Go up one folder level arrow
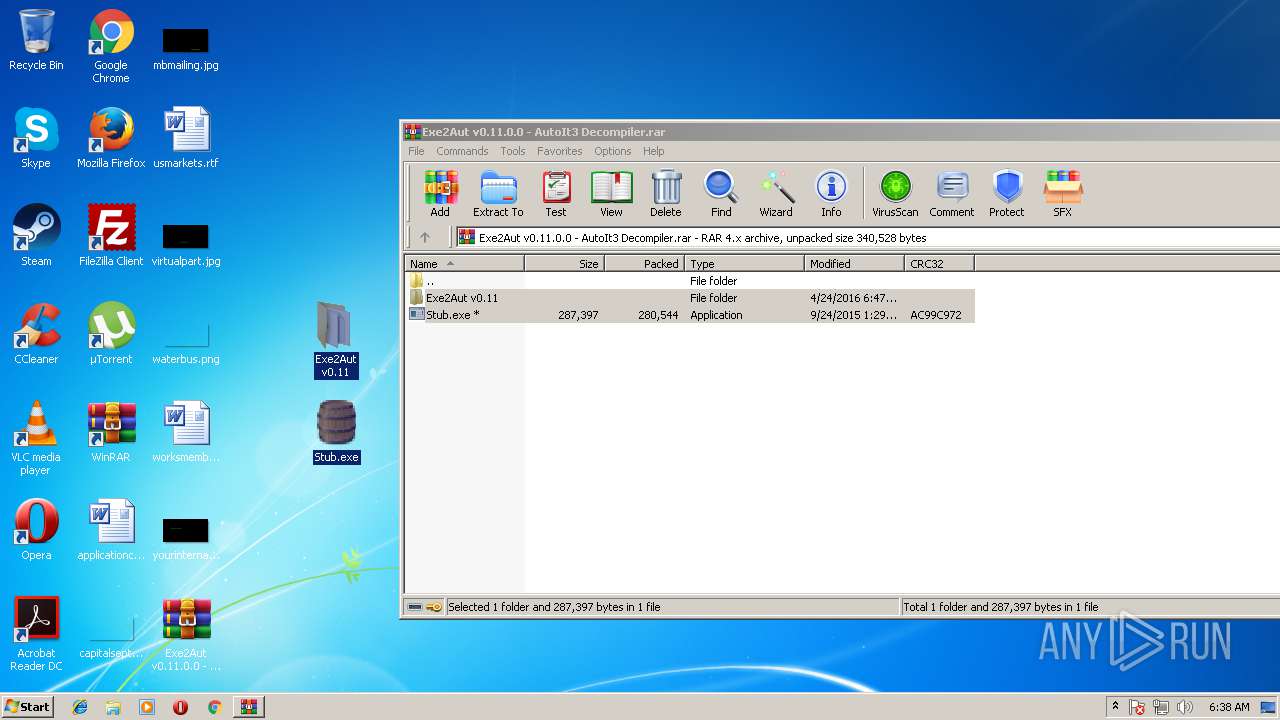Screen dimensions: 1280x720 tap(425, 238)
